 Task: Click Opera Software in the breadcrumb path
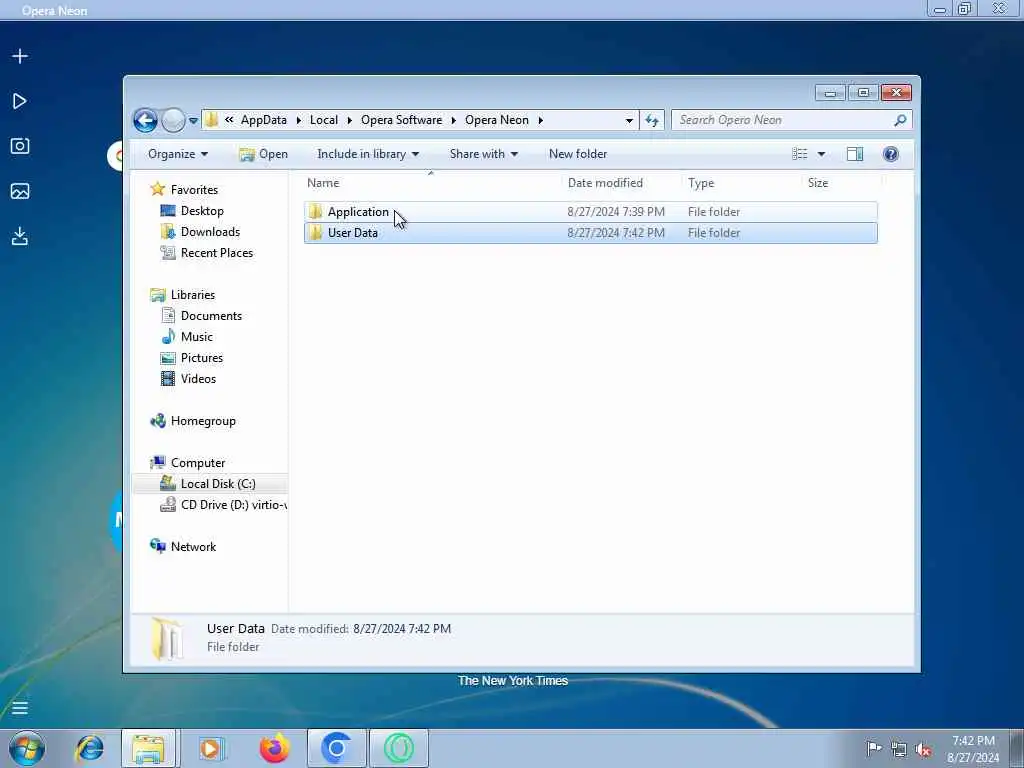[x=402, y=120]
